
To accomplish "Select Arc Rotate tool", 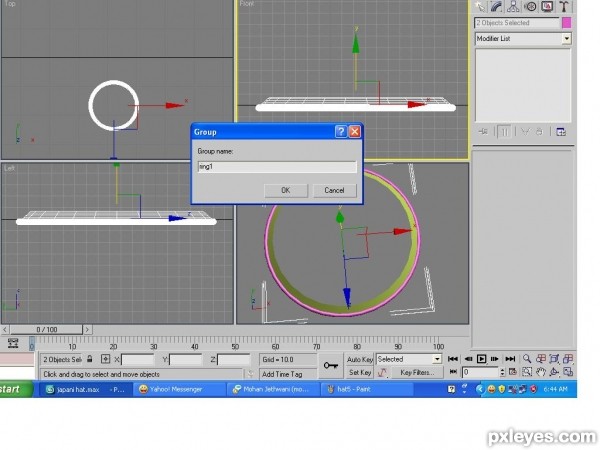I will (x=554, y=372).
